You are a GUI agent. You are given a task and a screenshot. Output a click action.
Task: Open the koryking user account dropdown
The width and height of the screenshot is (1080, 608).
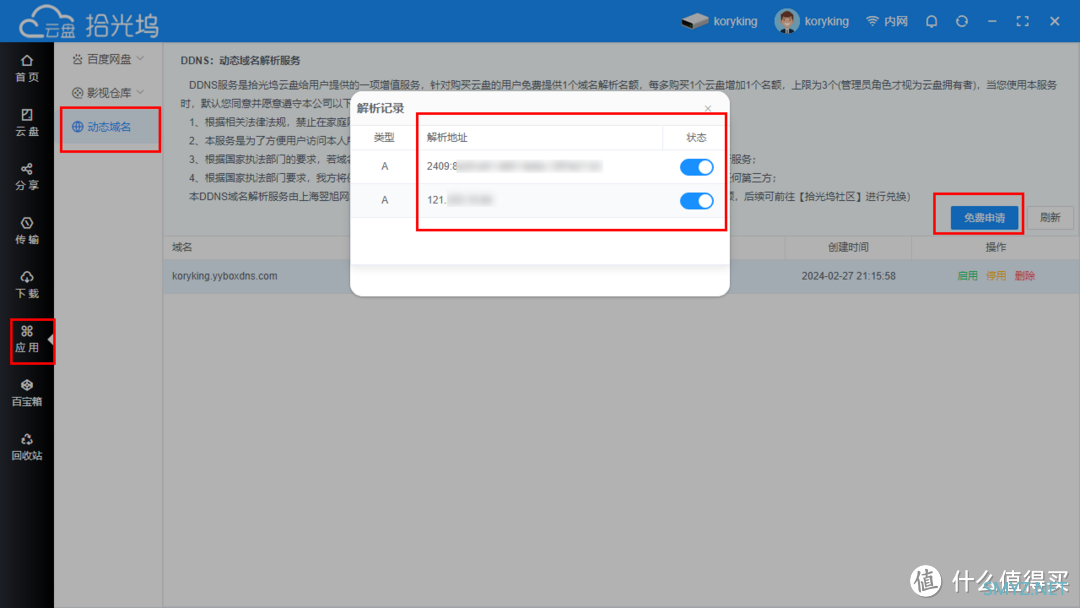pyautogui.click(x=814, y=21)
